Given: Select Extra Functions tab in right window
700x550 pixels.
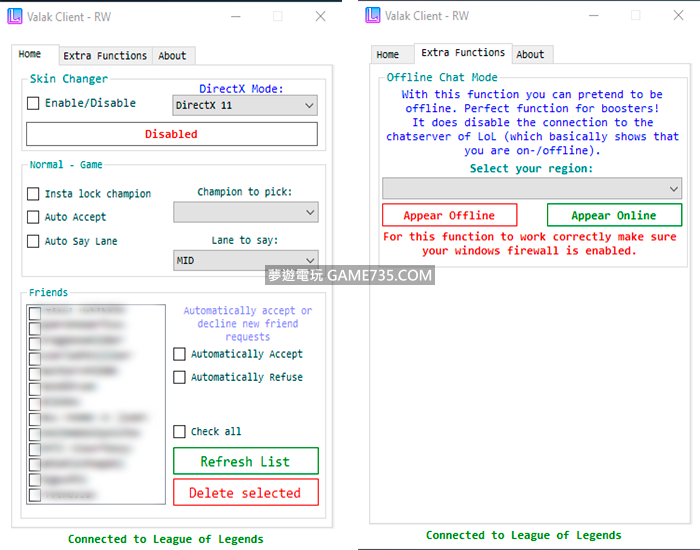Looking at the screenshot, I should (x=463, y=53).
